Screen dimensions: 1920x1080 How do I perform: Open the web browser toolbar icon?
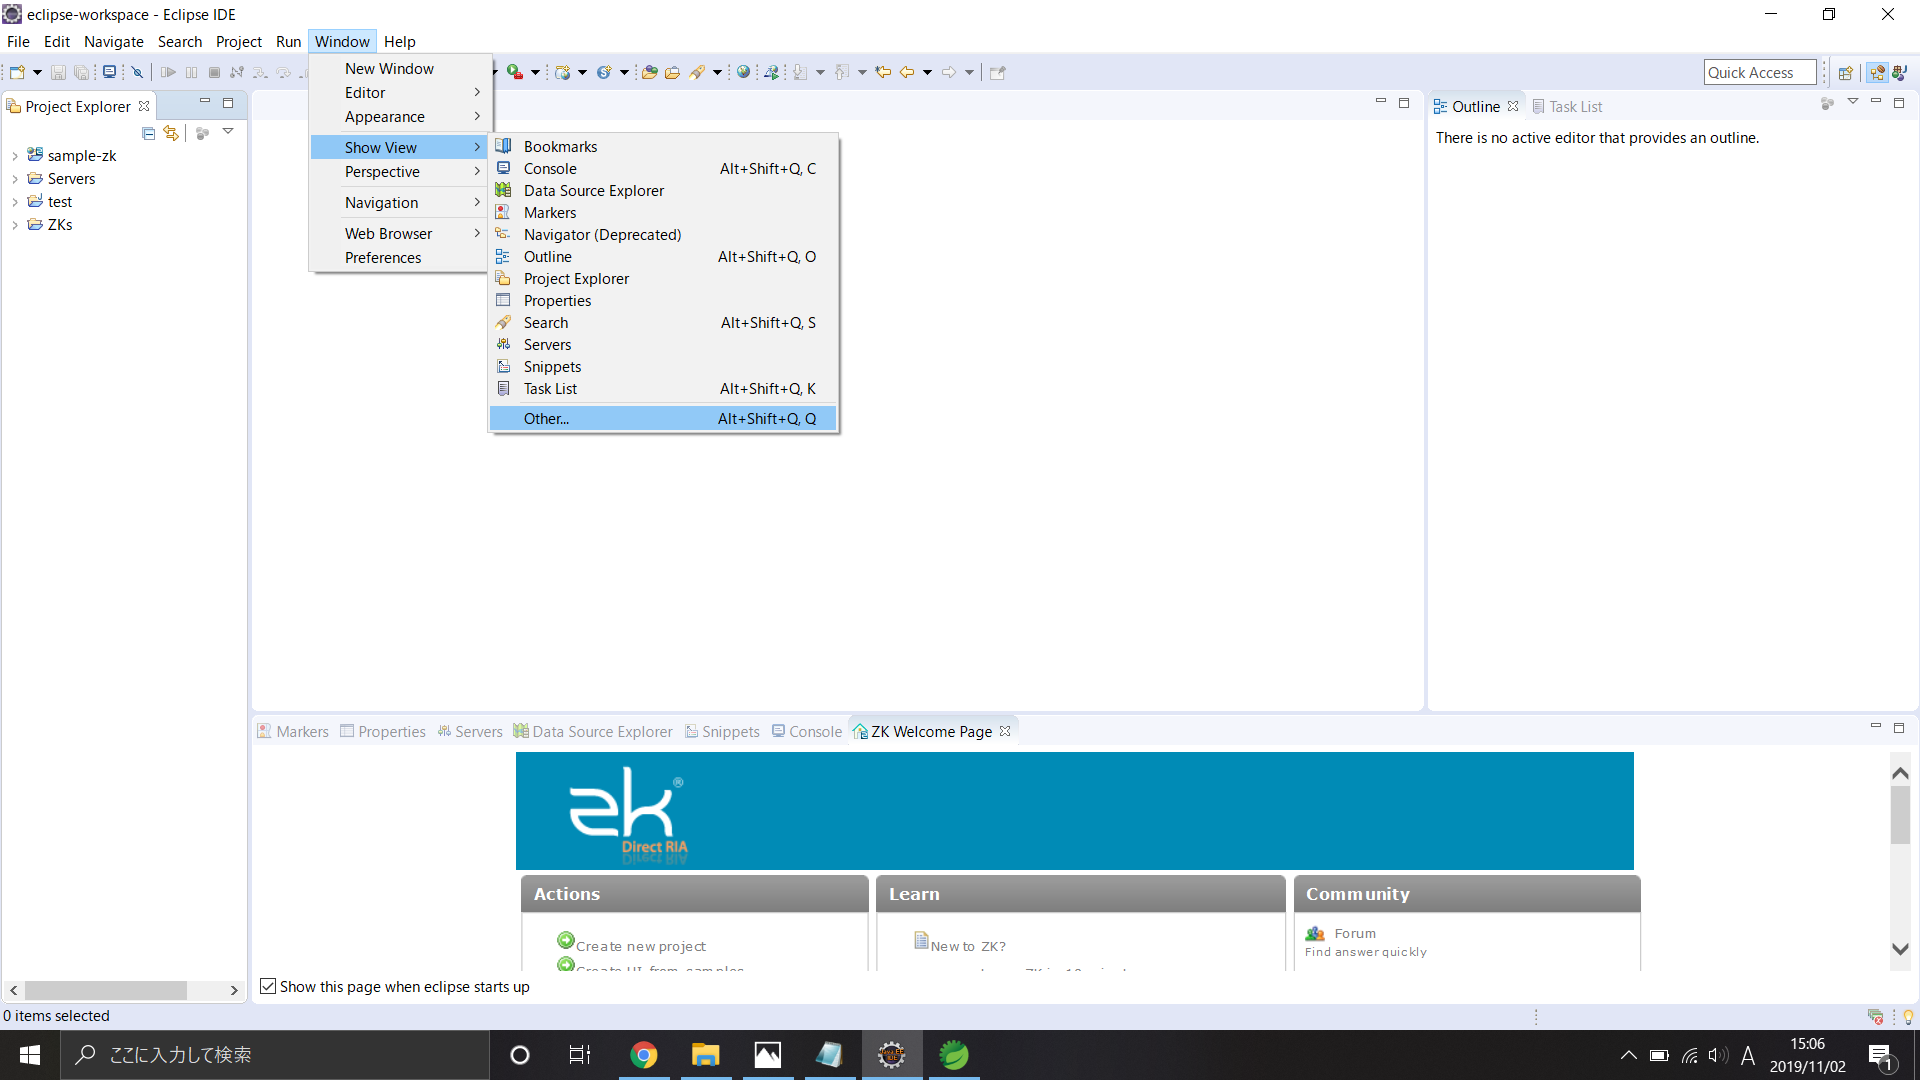(x=743, y=72)
